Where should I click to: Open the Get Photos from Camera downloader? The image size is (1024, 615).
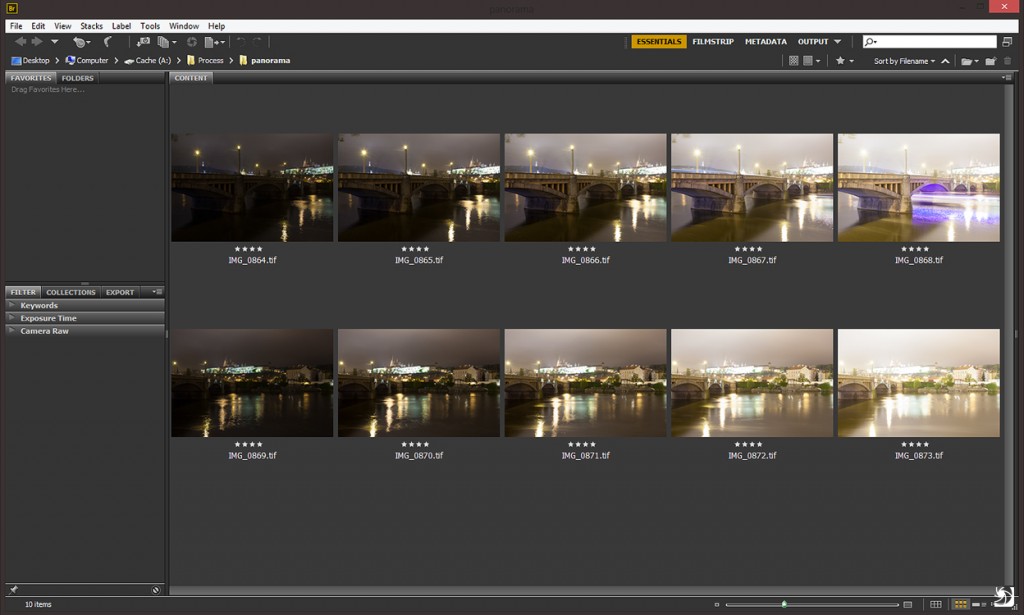(143, 41)
